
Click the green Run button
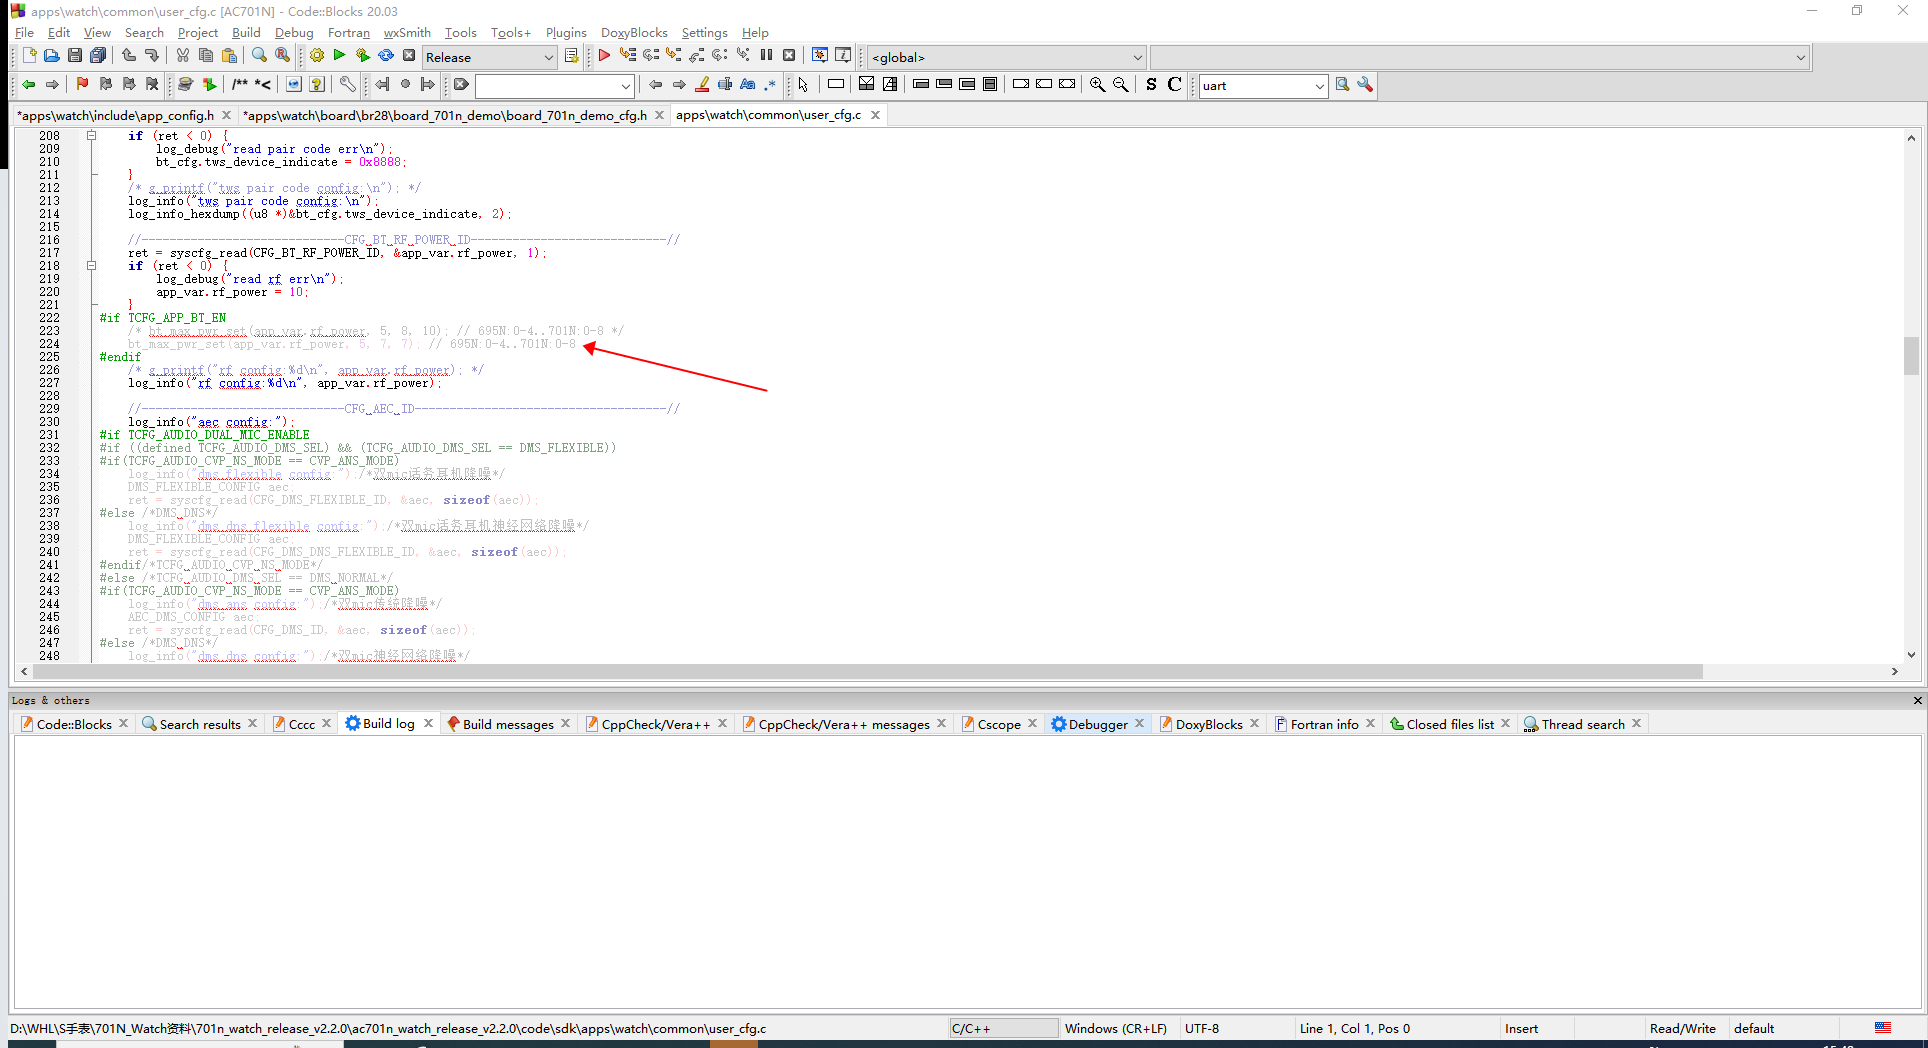click(339, 56)
